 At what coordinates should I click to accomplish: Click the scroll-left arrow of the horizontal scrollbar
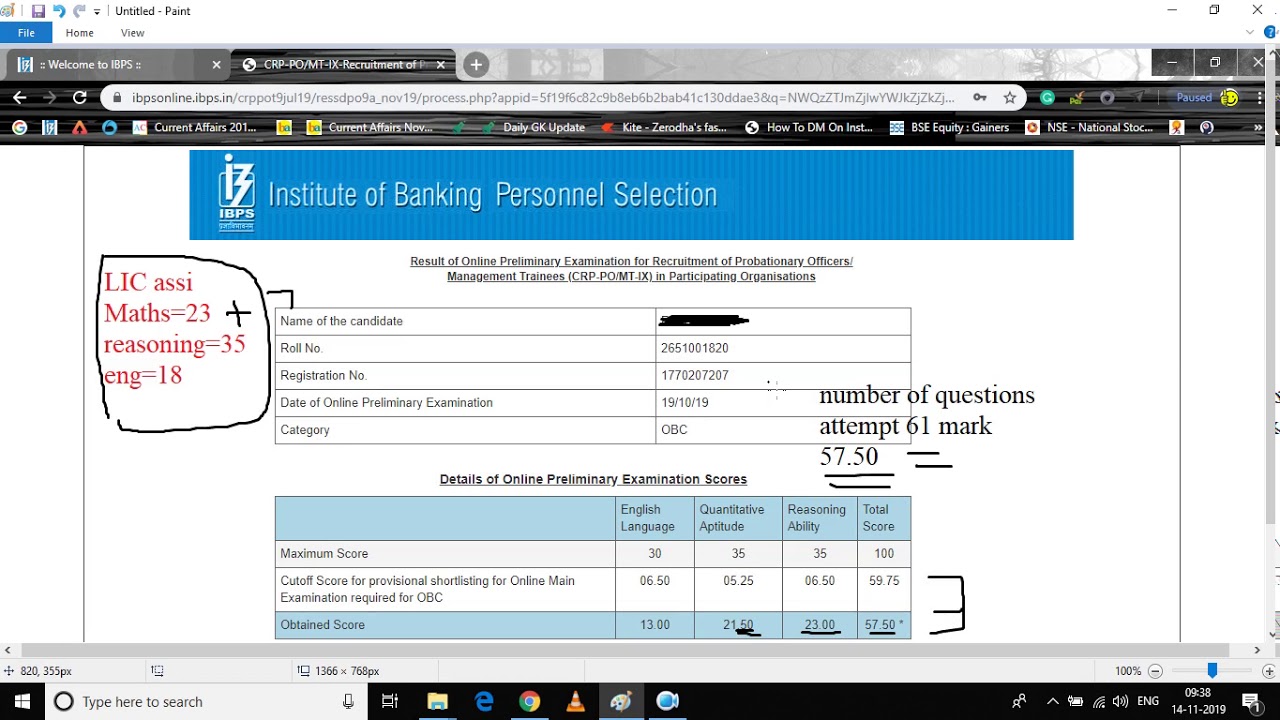coord(7,651)
